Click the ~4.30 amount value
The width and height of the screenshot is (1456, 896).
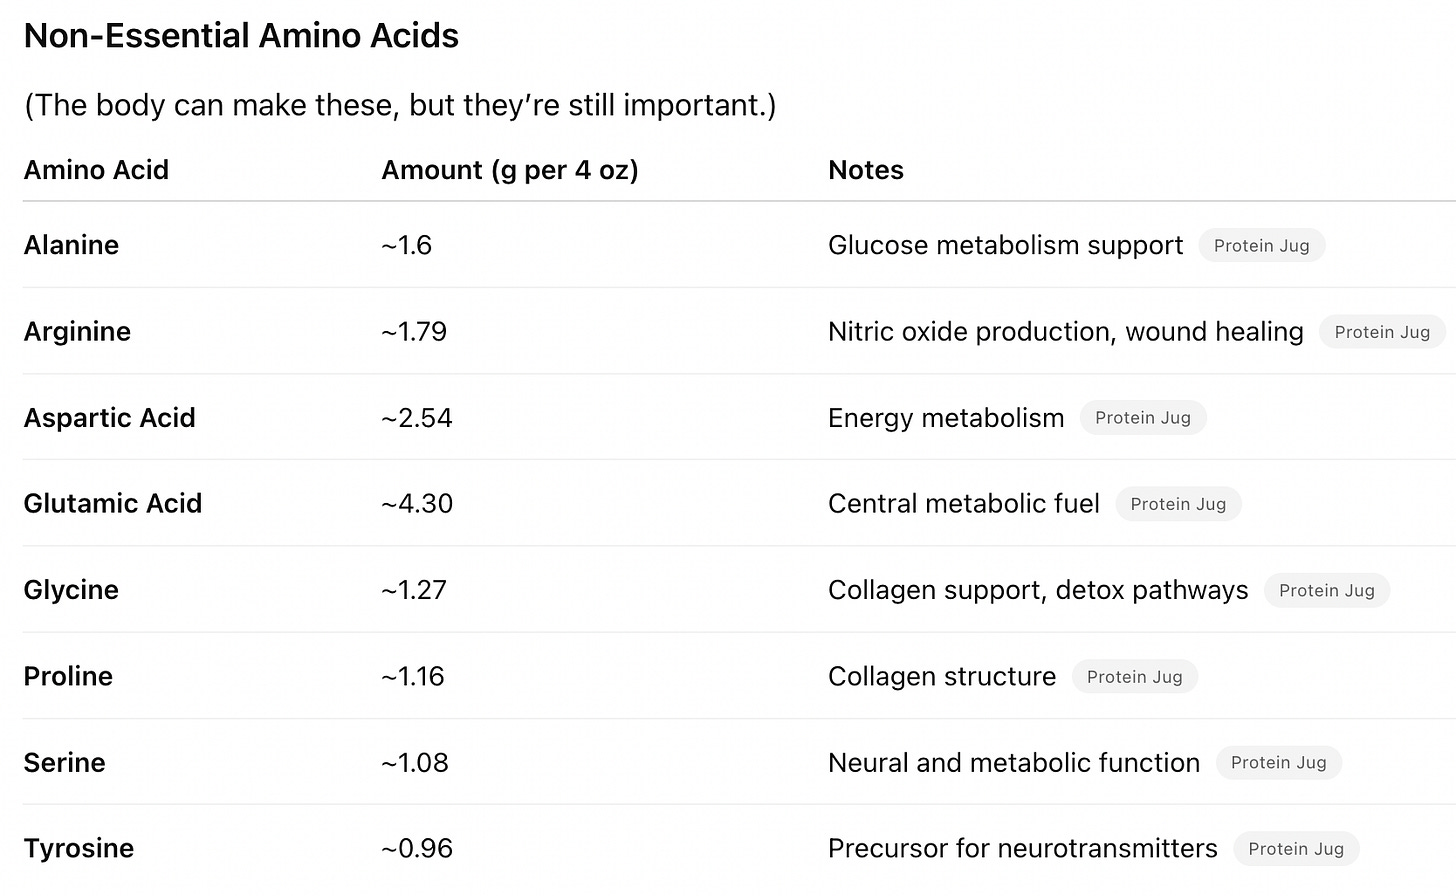(x=417, y=503)
